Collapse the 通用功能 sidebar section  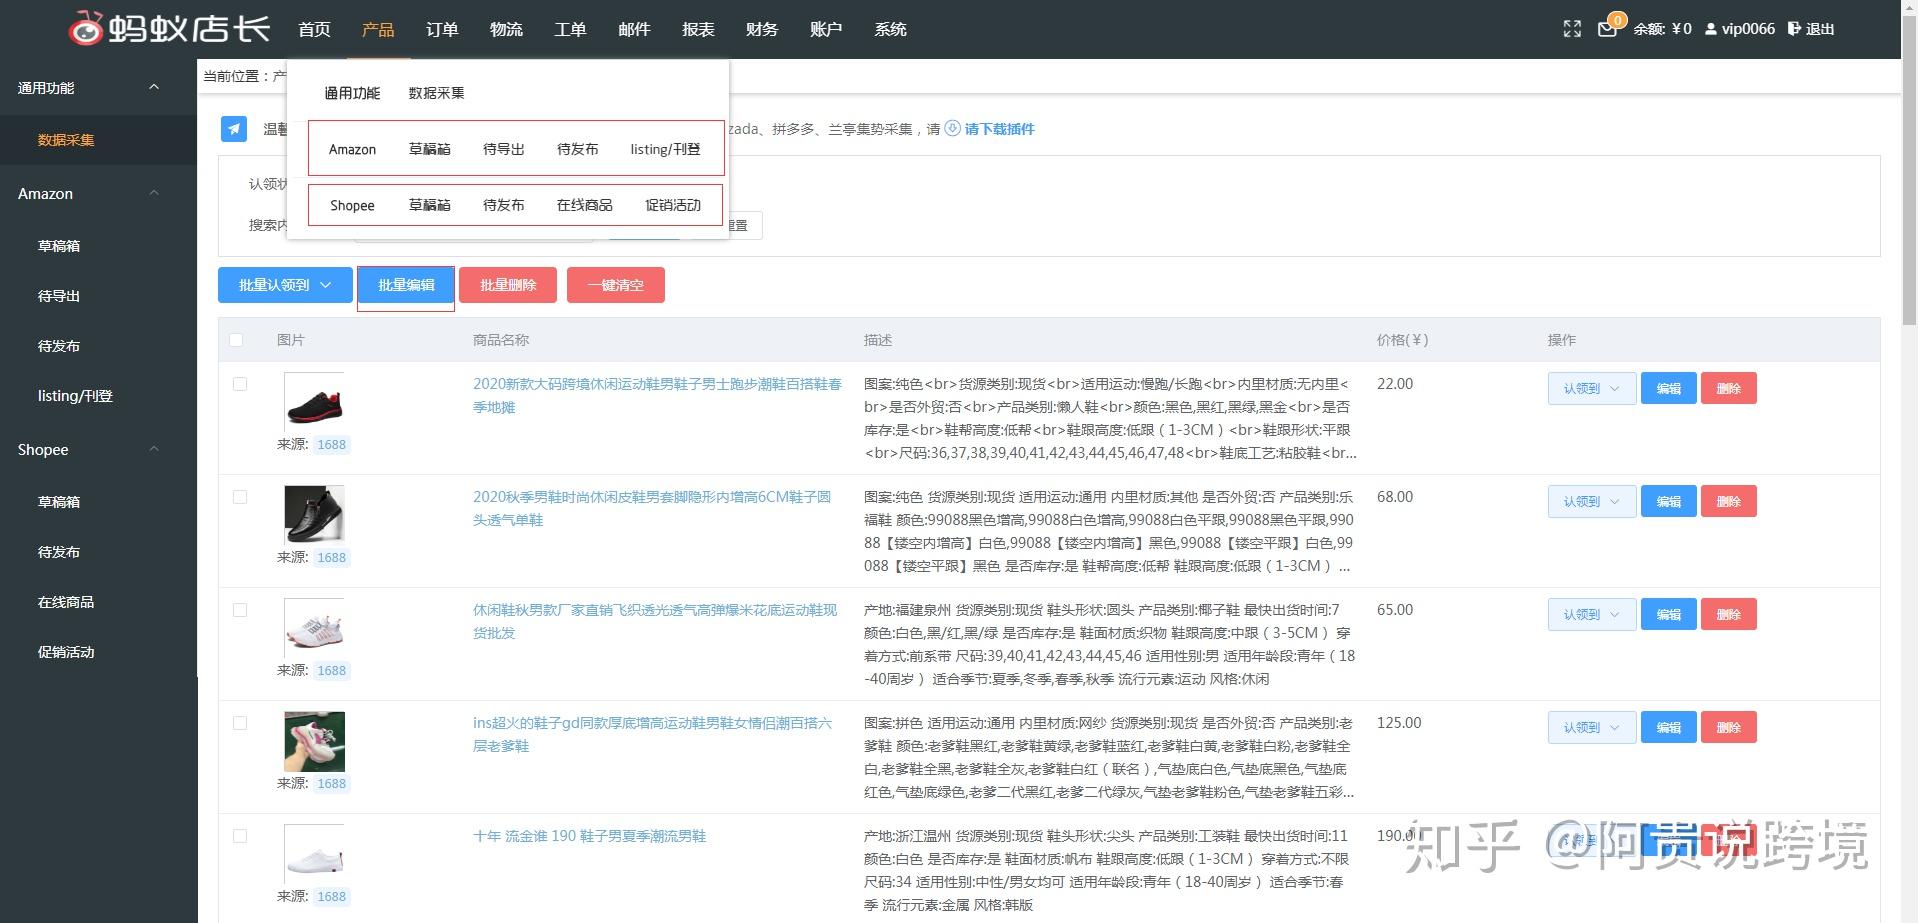pyautogui.click(x=154, y=87)
